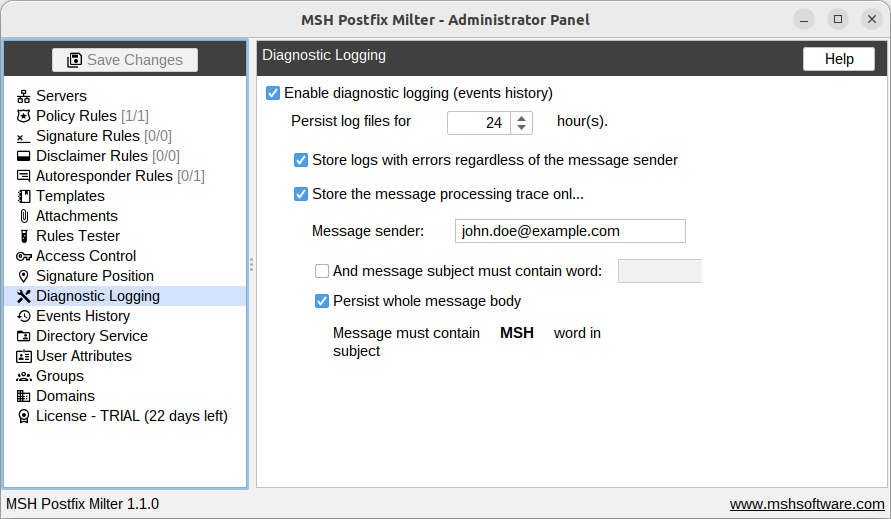Screen dimensions: 891x519
Task: Open the Rules Tester page
Action: 78,236
